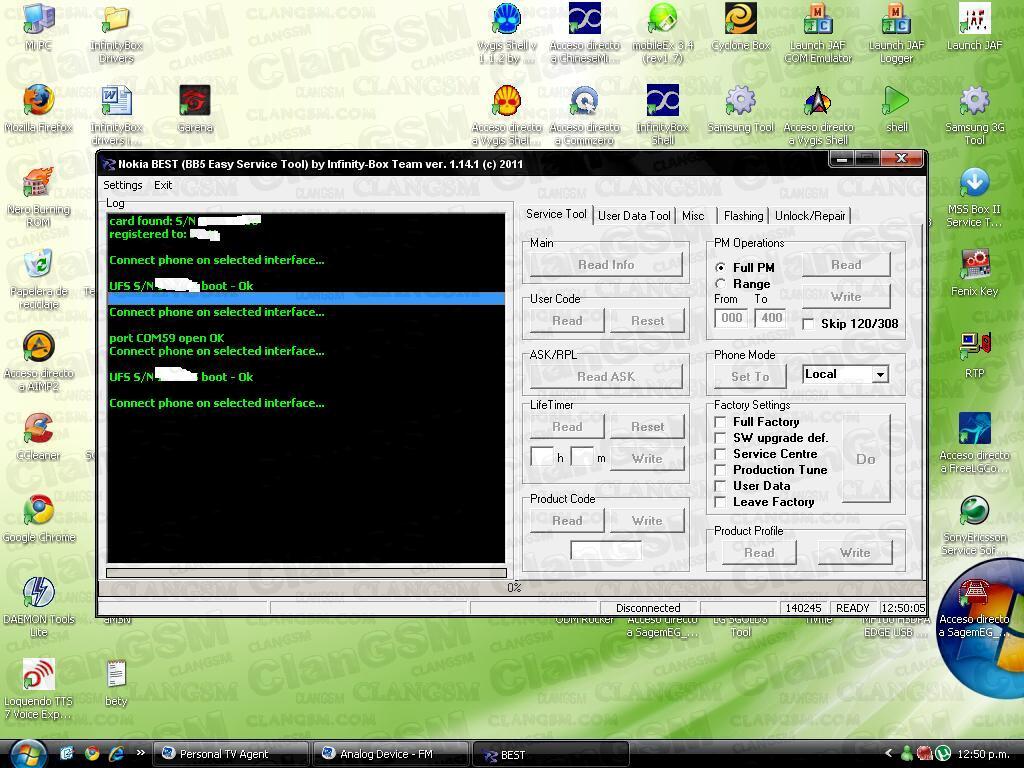This screenshot has height=768, width=1024.
Task: Click the Read ASK button
Action: point(606,377)
